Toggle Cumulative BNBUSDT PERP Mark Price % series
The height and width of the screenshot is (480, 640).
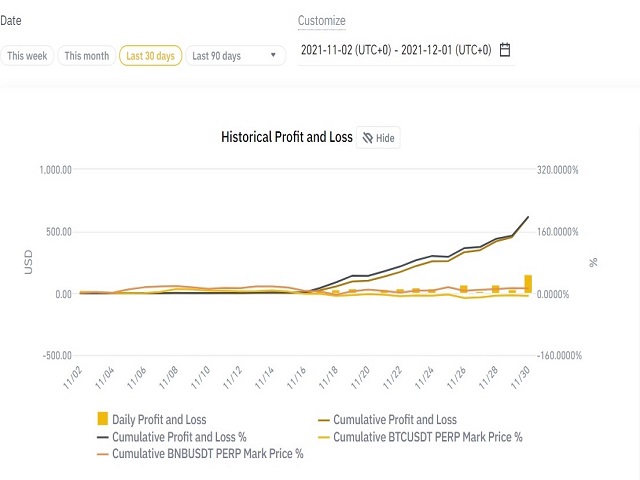[x=200, y=453]
